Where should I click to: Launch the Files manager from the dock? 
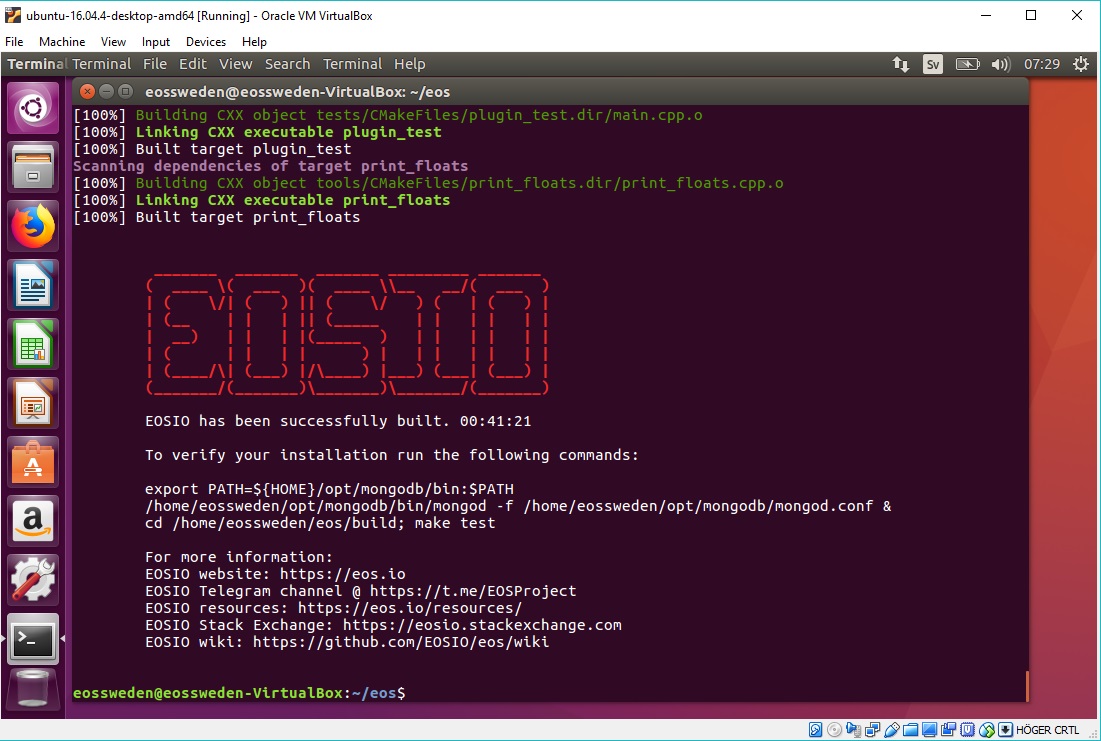tap(33, 167)
